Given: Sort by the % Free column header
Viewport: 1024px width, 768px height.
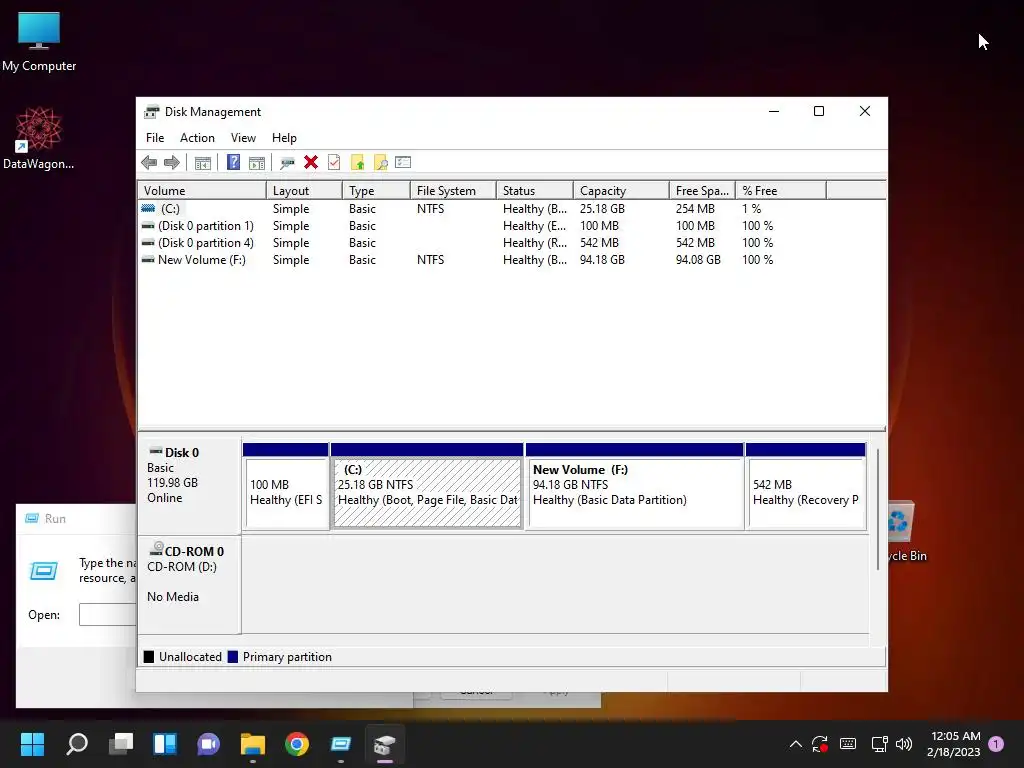Looking at the screenshot, I should pos(780,191).
